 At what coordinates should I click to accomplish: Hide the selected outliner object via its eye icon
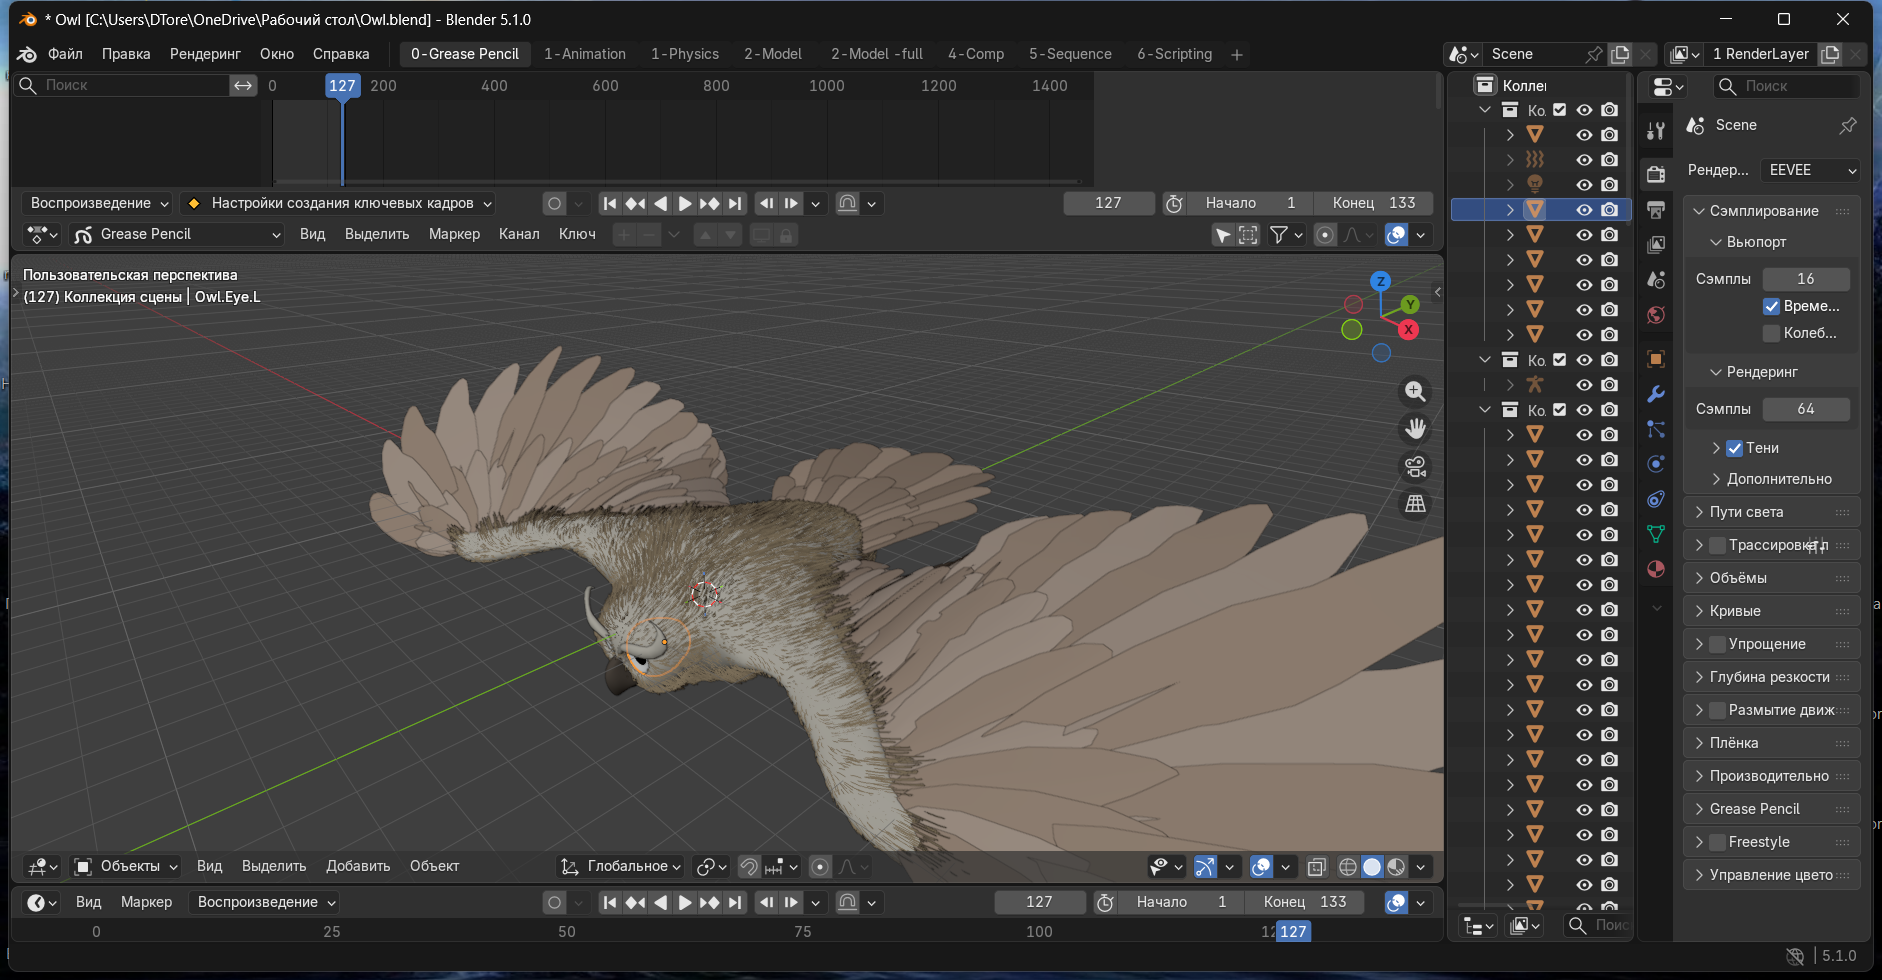click(1584, 210)
